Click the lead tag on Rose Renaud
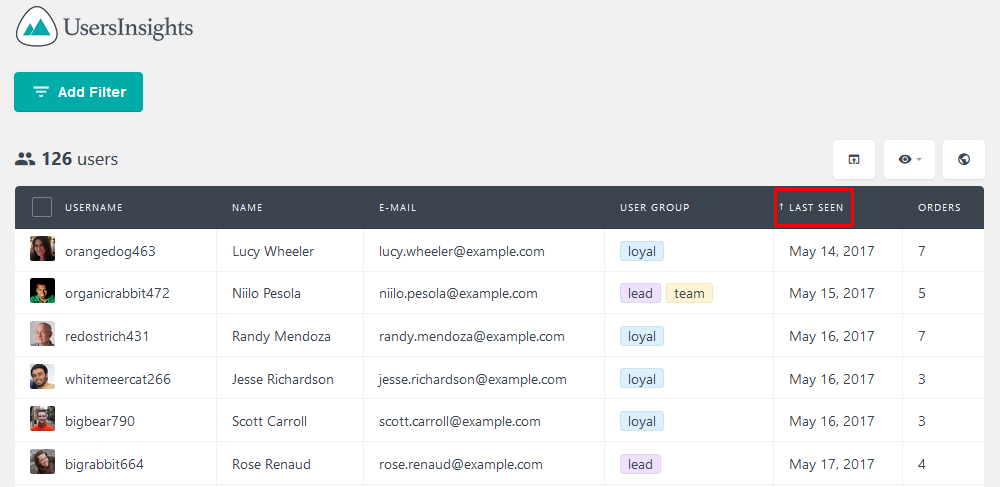The width and height of the screenshot is (1000, 487). point(640,464)
